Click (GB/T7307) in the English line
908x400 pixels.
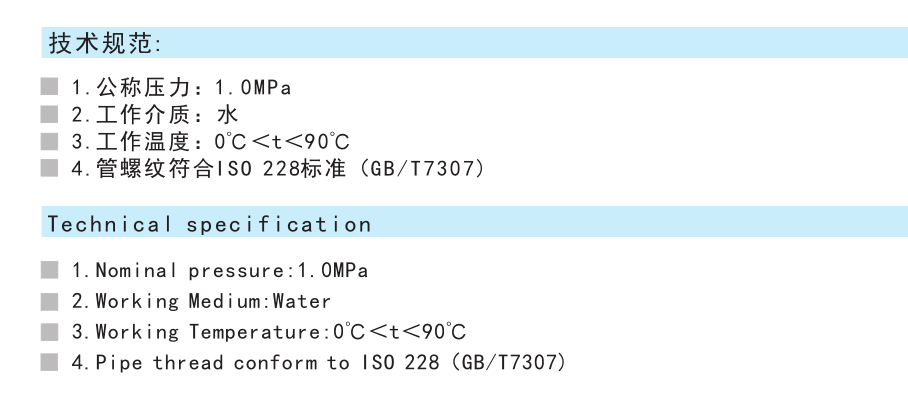pyautogui.click(x=506, y=363)
